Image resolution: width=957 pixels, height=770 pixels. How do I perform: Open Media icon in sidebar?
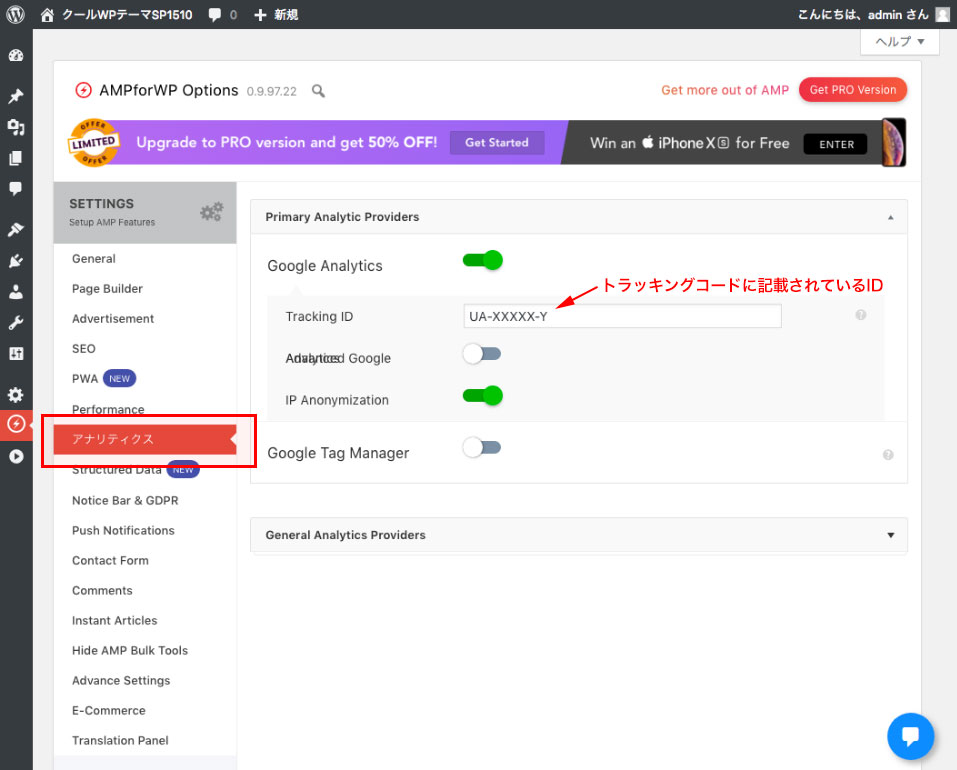pyautogui.click(x=16, y=128)
